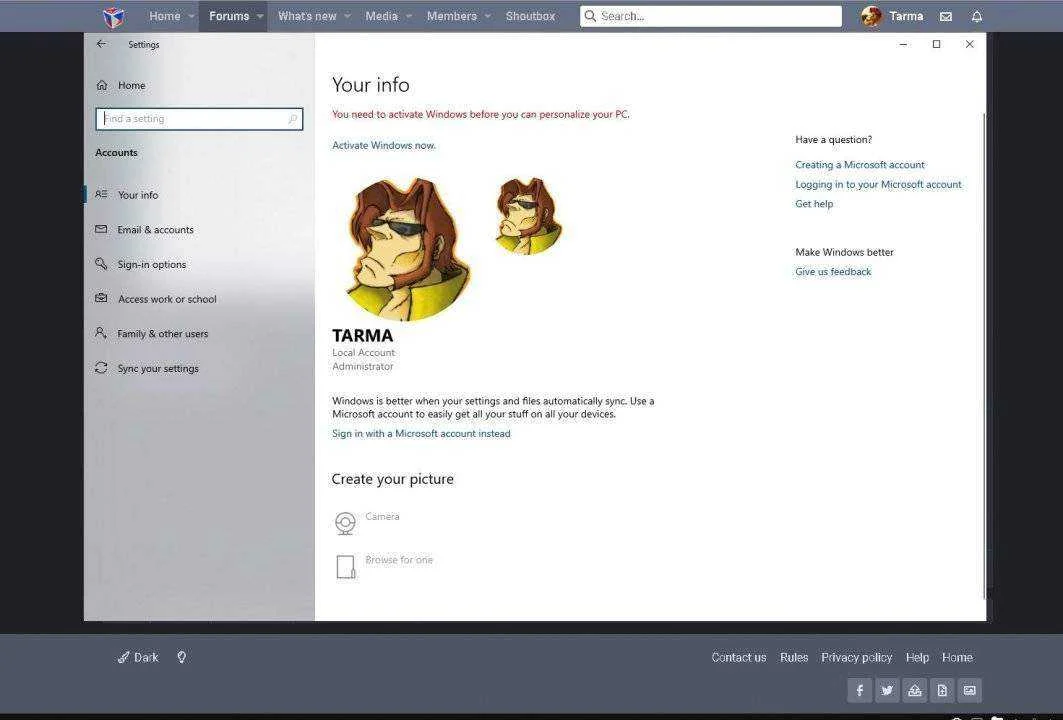This screenshot has height=720, width=1063.
Task: Click the Sync your settings arrows icon
Action: (x=101, y=367)
